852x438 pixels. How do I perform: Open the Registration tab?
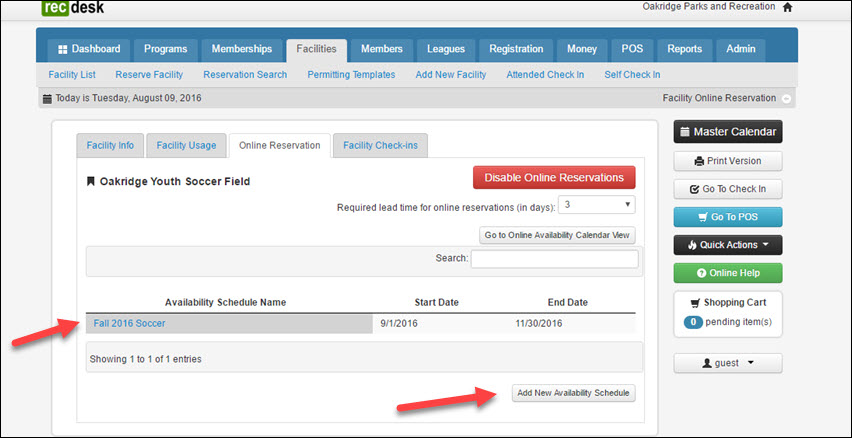click(516, 49)
